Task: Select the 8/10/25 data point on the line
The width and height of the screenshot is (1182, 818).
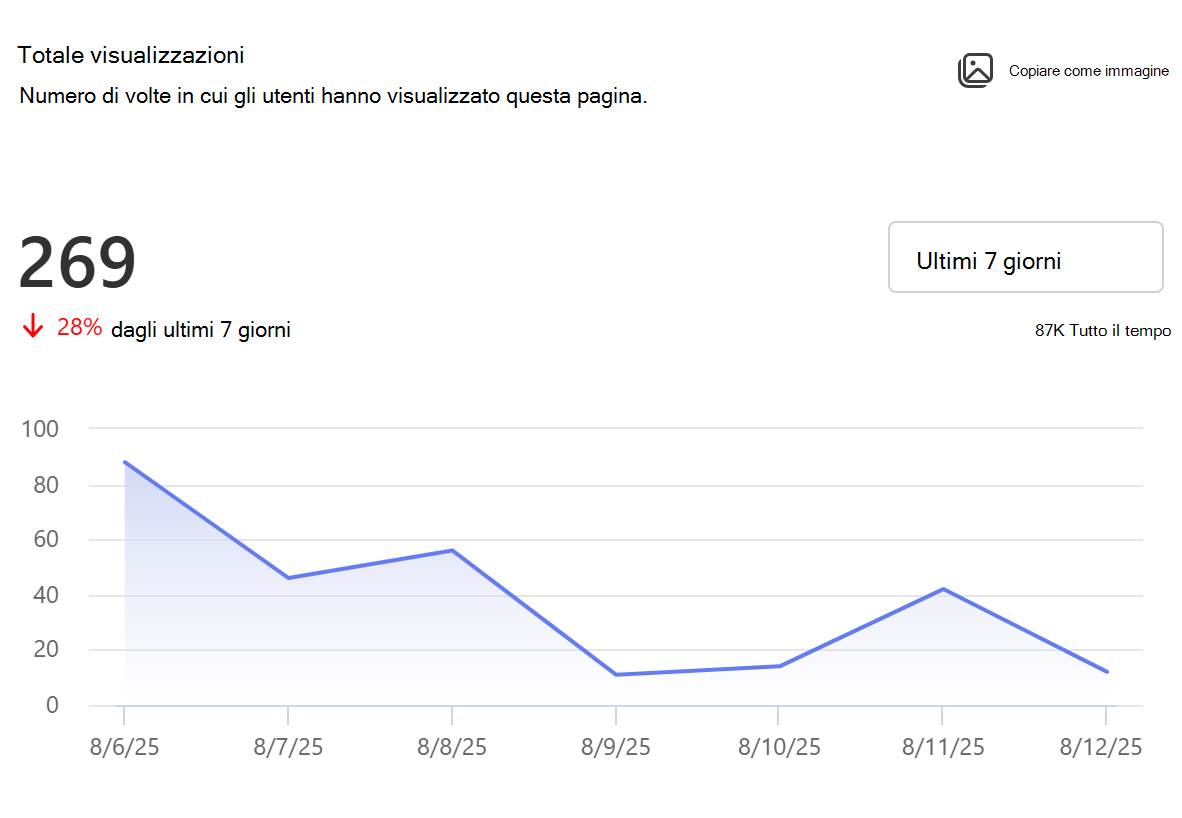Action: (x=779, y=666)
